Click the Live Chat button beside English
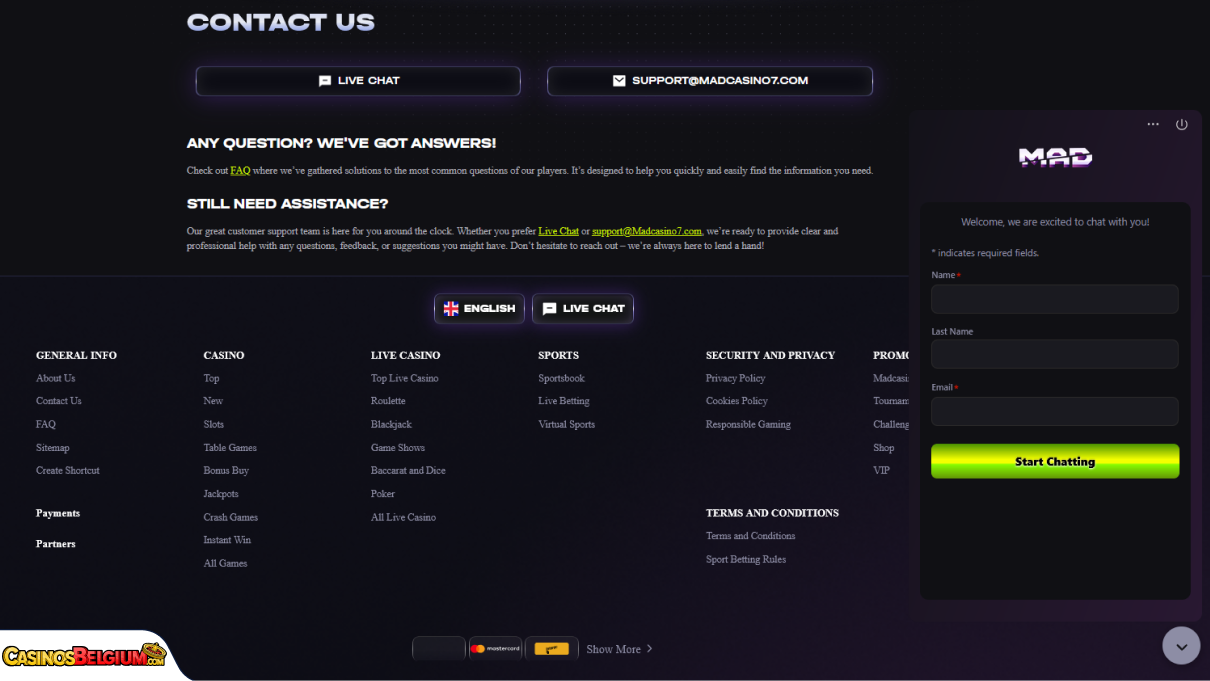The image size is (1210, 681). [x=583, y=308]
